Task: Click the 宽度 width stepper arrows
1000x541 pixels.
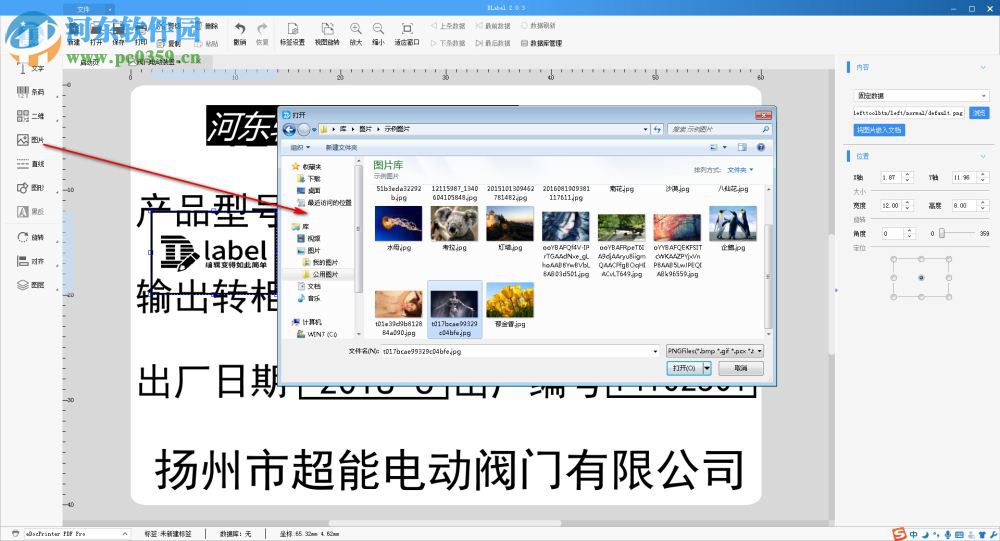Action: pyautogui.click(x=908, y=205)
